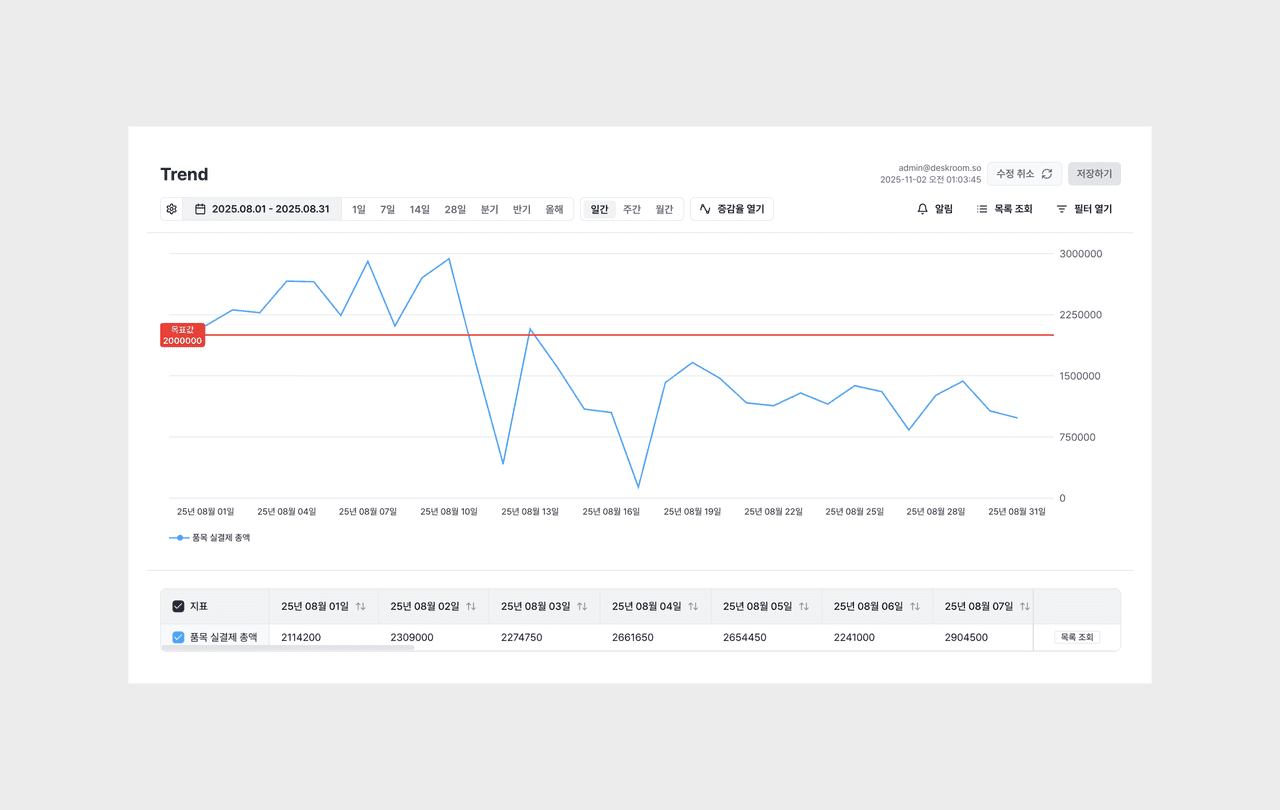Image resolution: width=1280 pixels, height=810 pixels.
Task: Click x-axis label 25년 08월 16일
Action: point(611,511)
